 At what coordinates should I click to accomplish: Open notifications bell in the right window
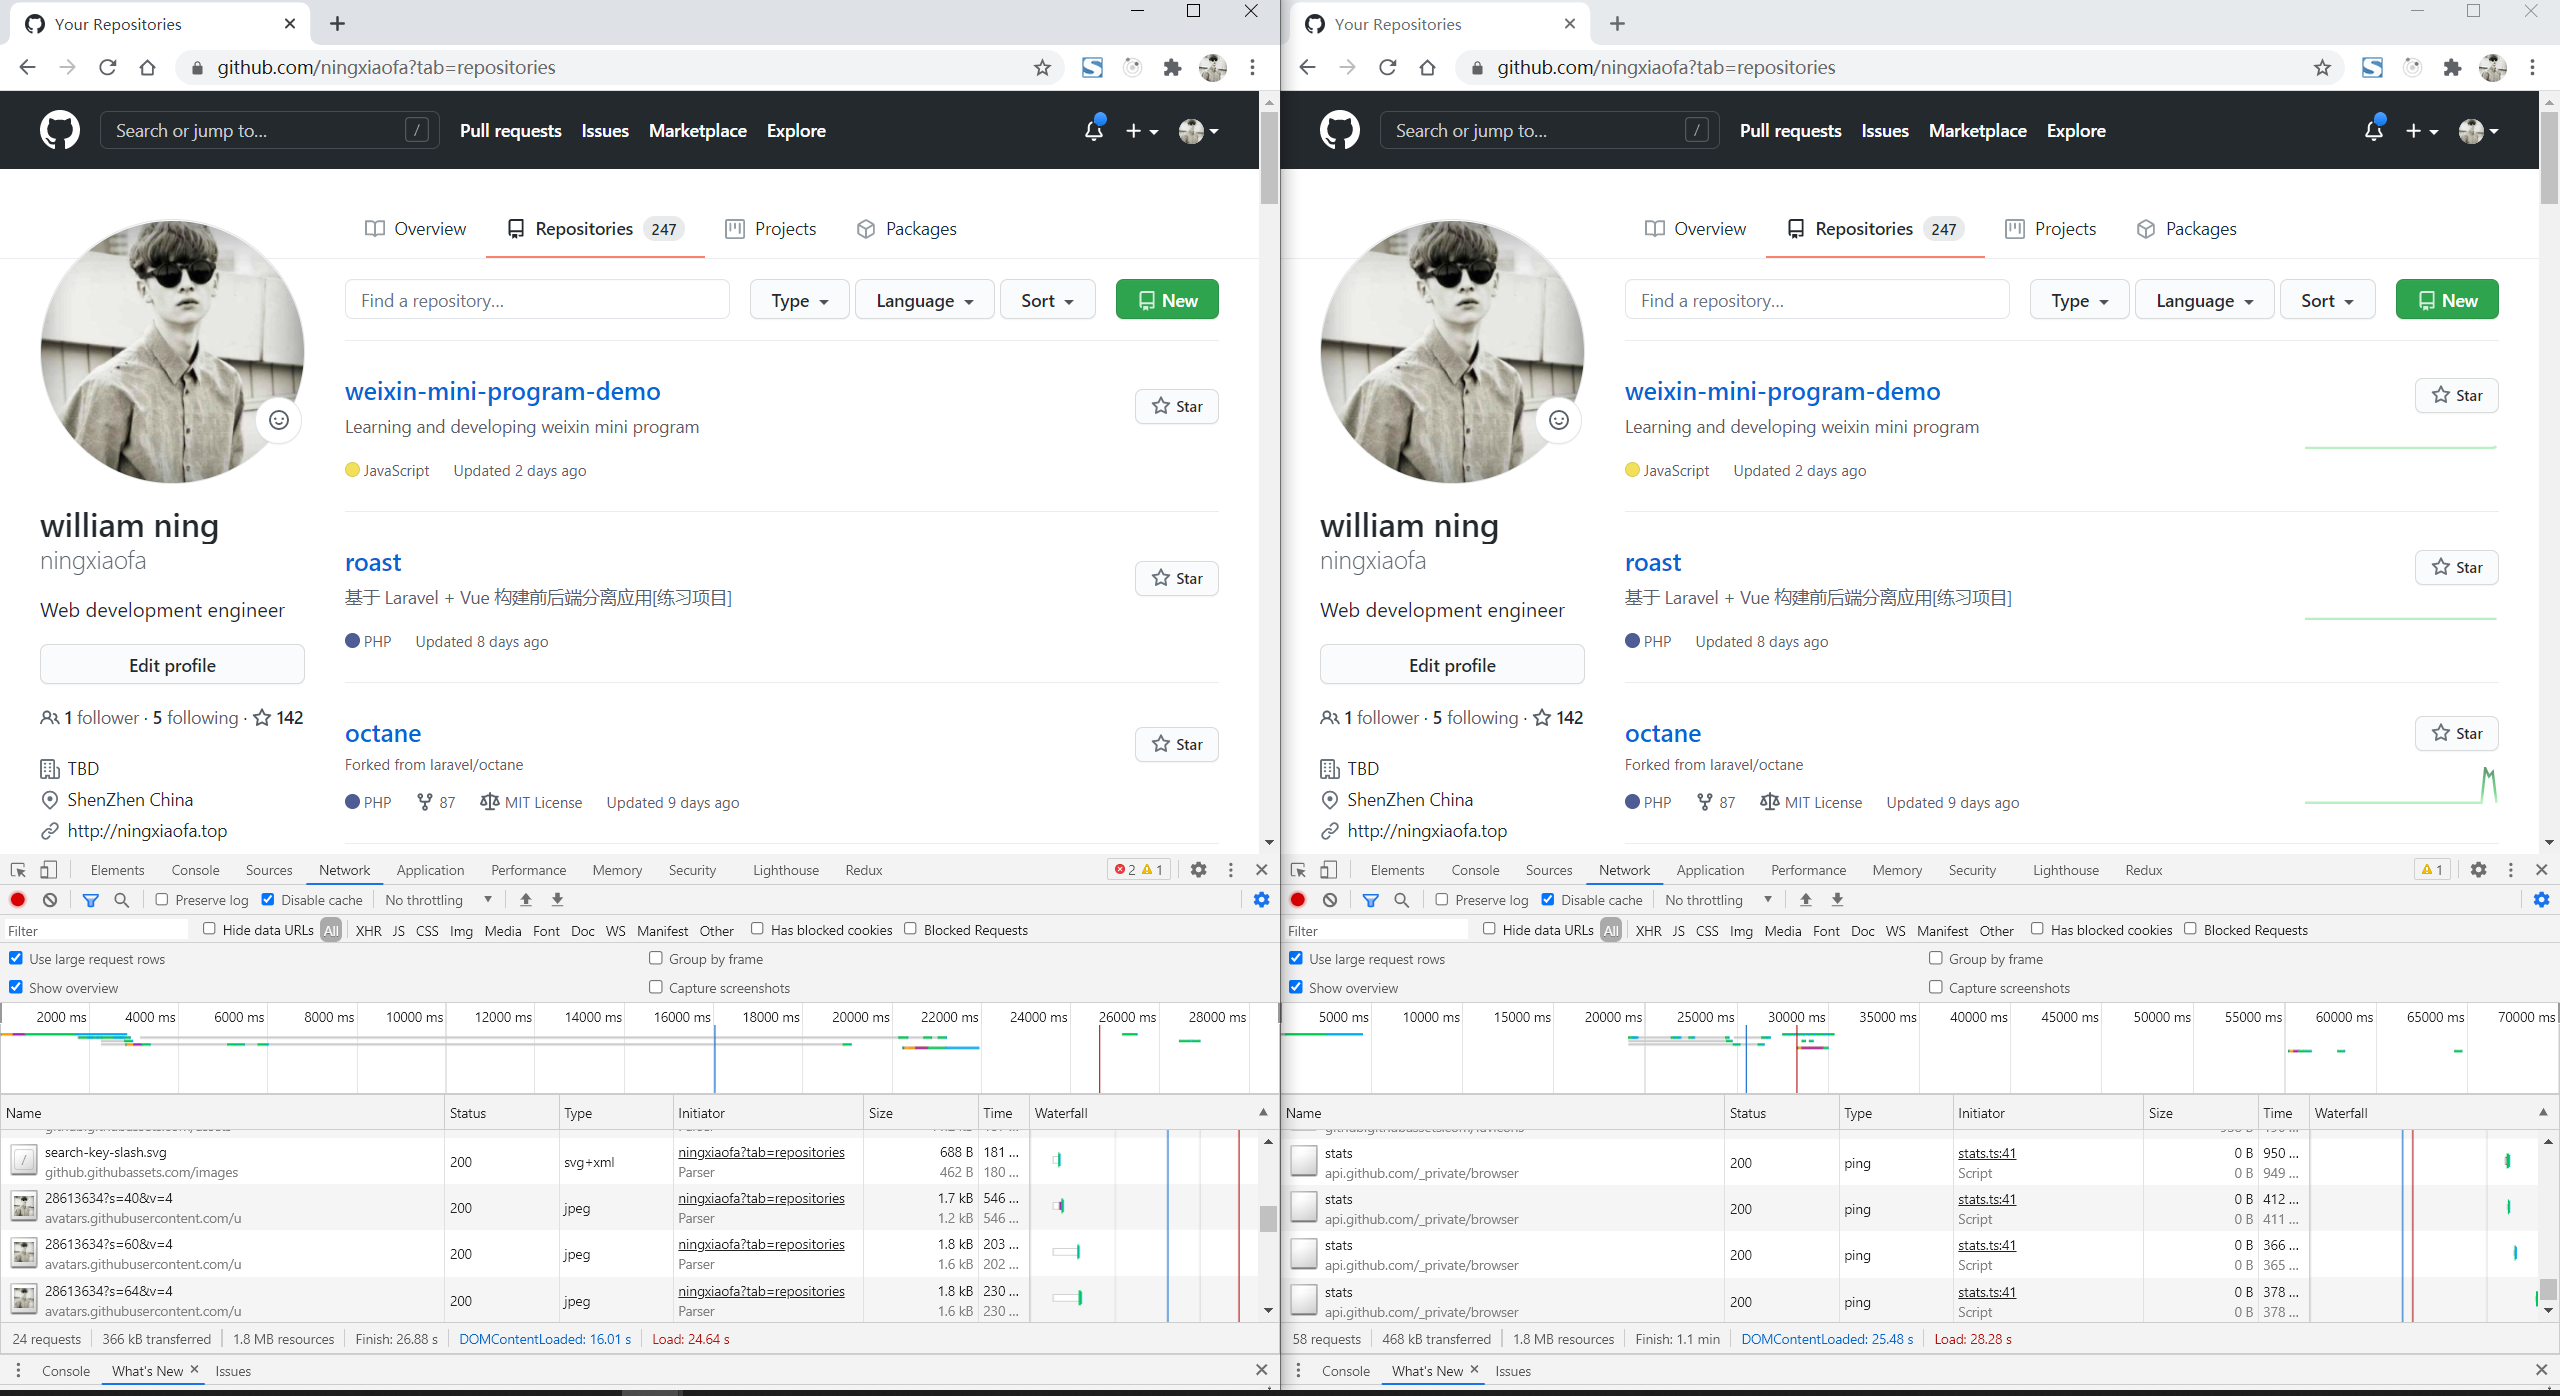2374,130
